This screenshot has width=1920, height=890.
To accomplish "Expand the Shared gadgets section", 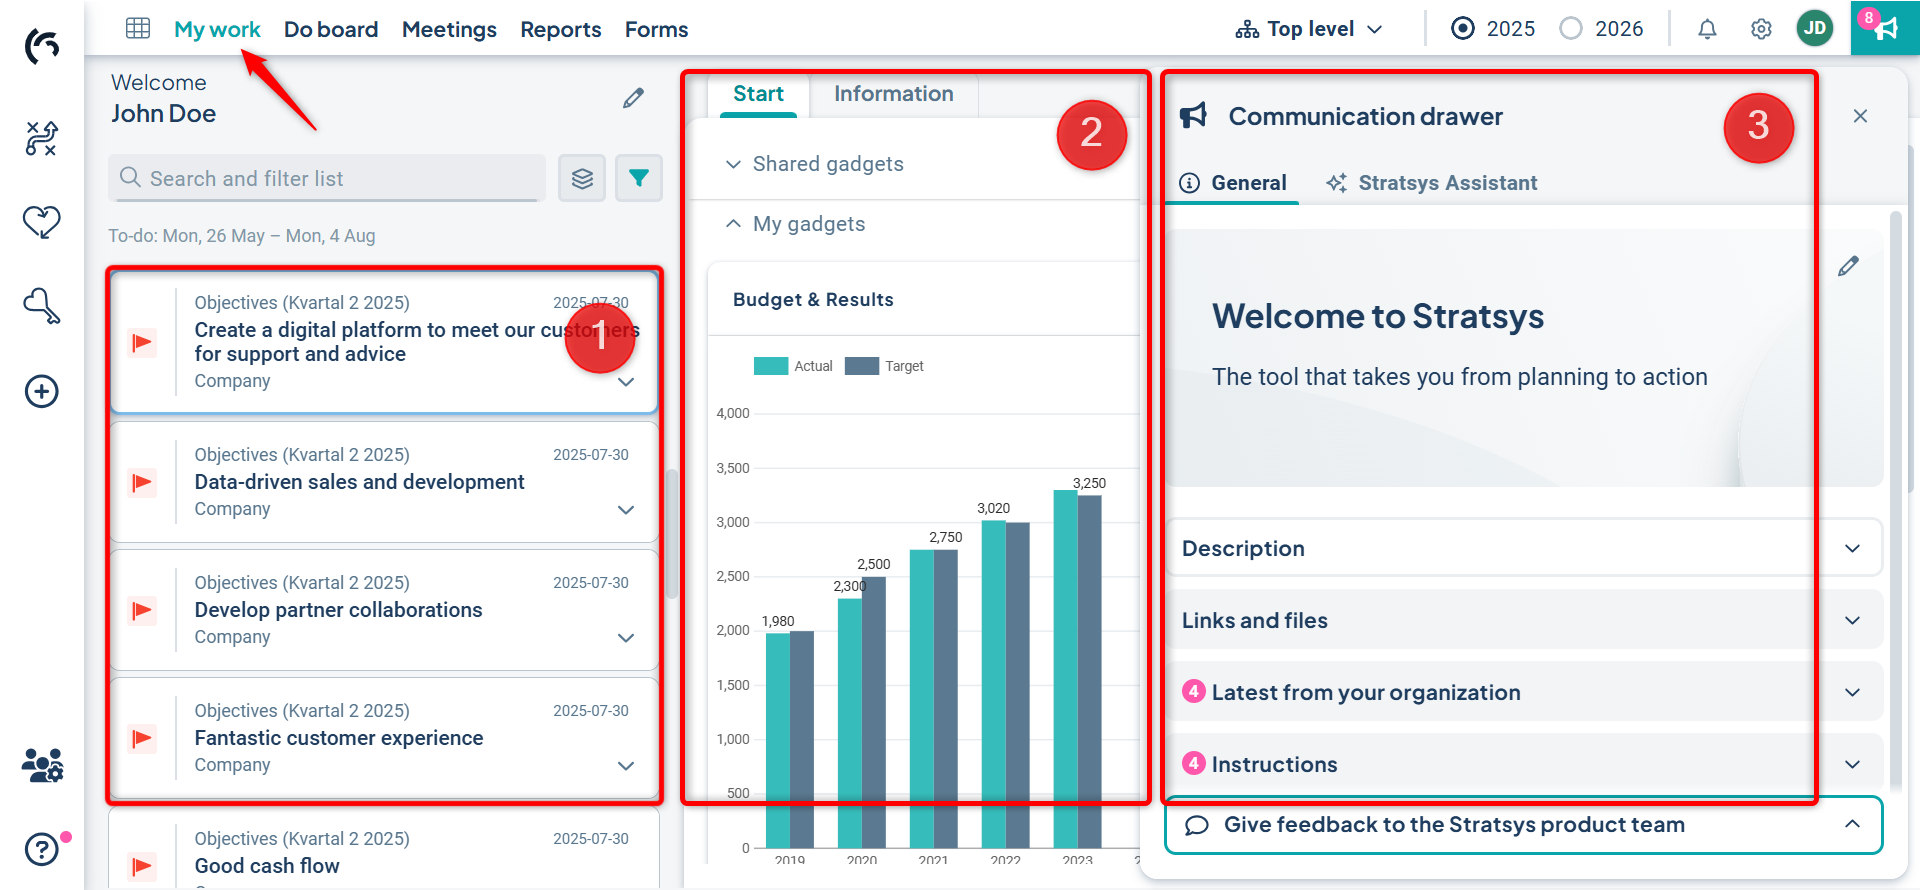I will 827,164.
